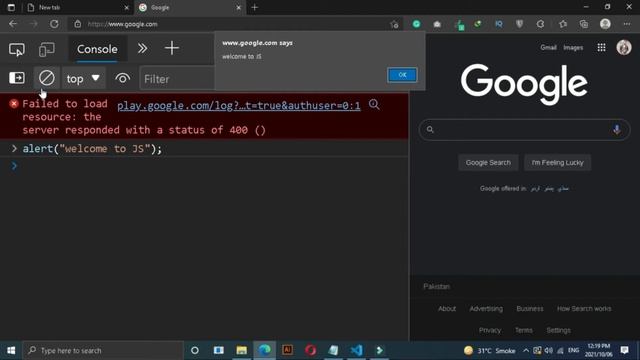Open the About footer link
The height and width of the screenshot is (360, 640).
tap(447, 309)
